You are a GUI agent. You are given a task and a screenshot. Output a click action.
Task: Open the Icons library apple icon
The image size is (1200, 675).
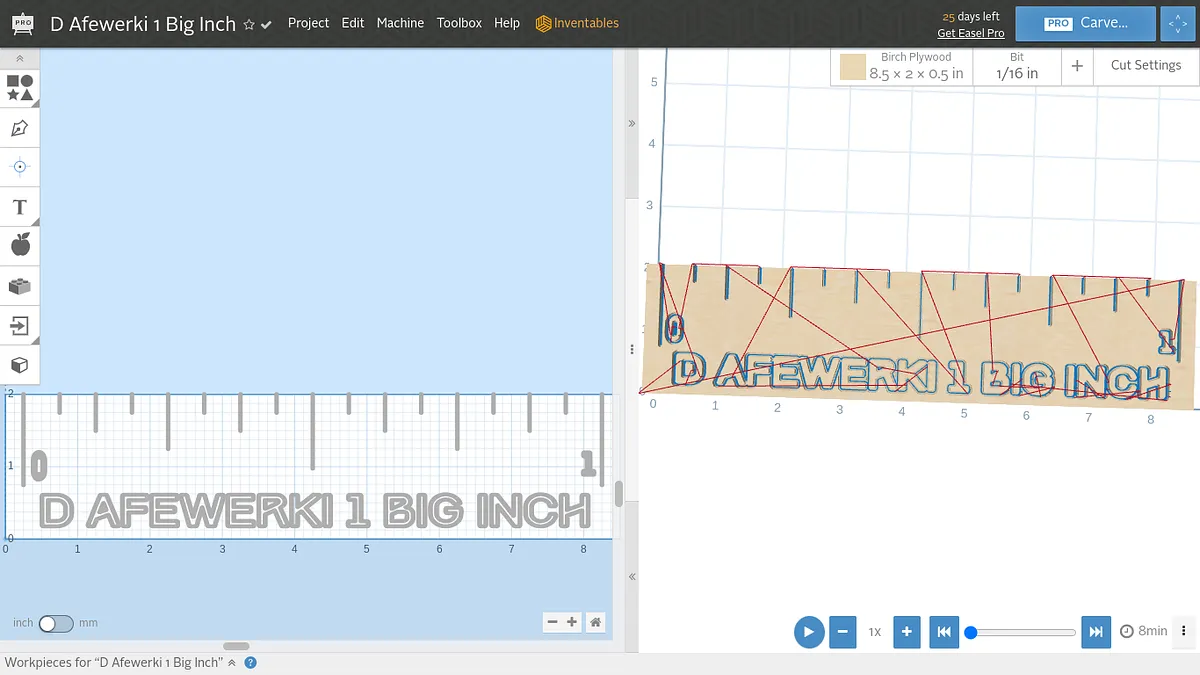coord(19,245)
